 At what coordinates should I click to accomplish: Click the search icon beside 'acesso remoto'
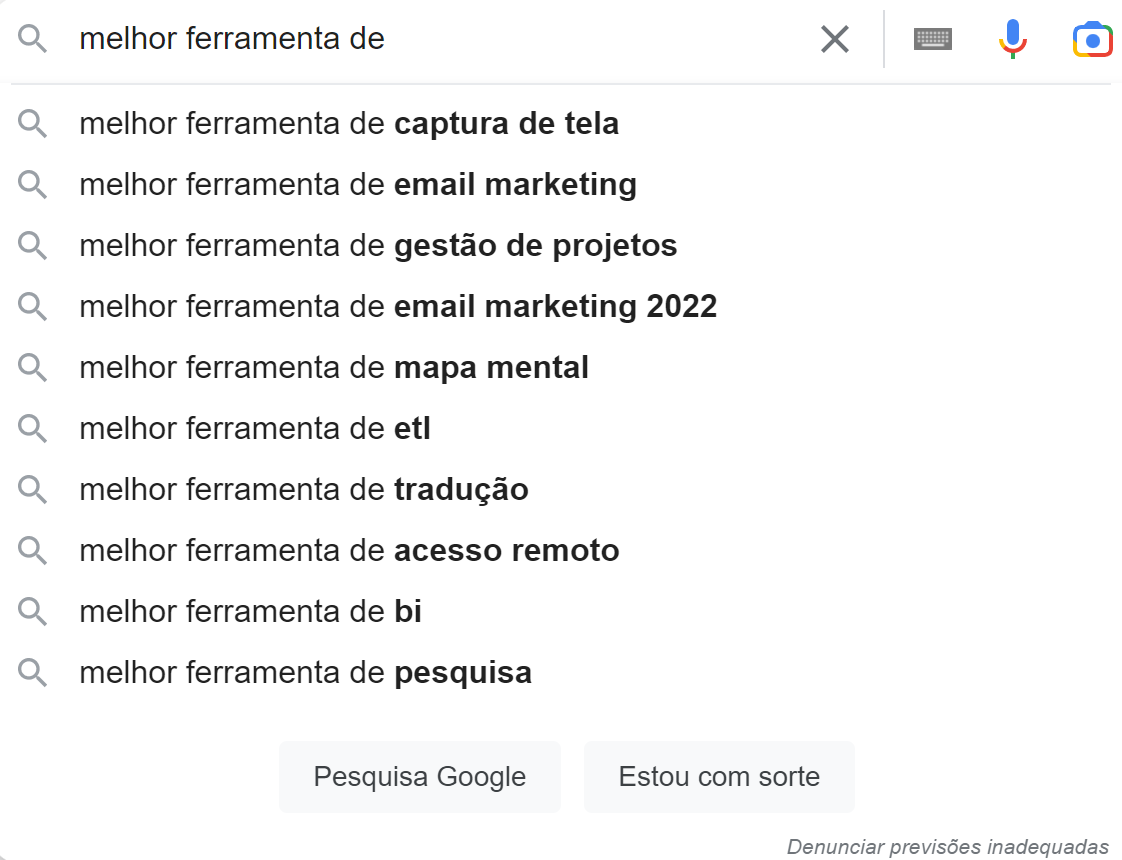[33, 550]
